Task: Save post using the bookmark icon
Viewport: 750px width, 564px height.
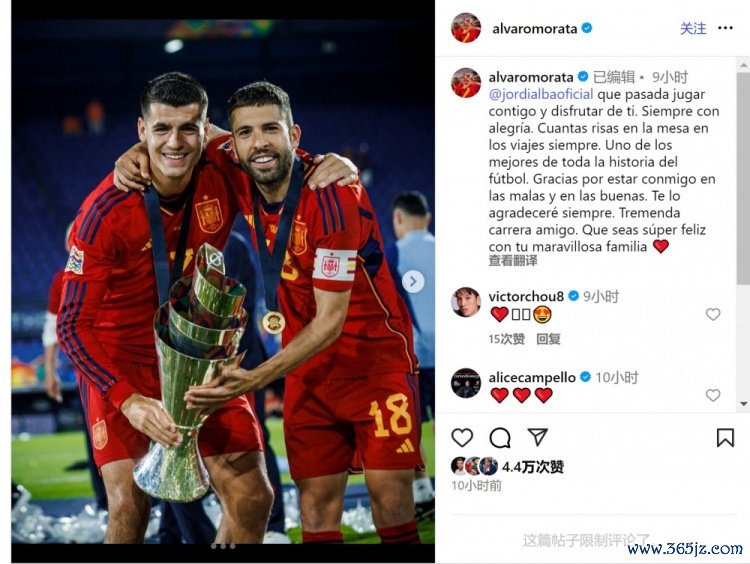Action: coord(725,437)
